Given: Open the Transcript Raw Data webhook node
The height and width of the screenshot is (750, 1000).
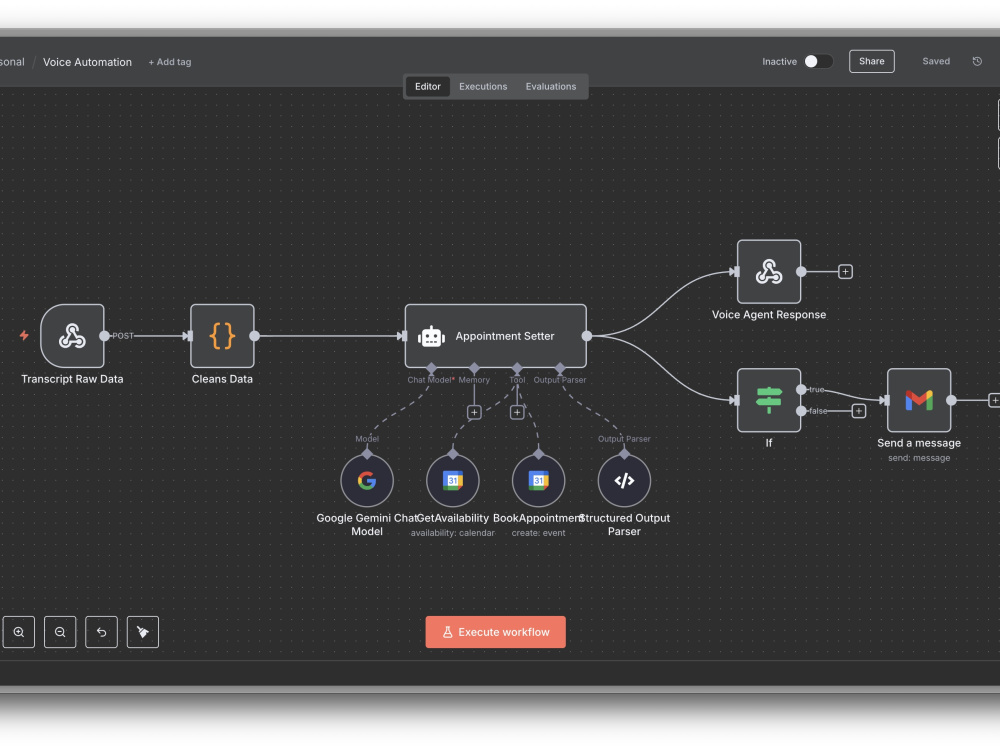Looking at the screenshot, I should (x=72, y=335).
